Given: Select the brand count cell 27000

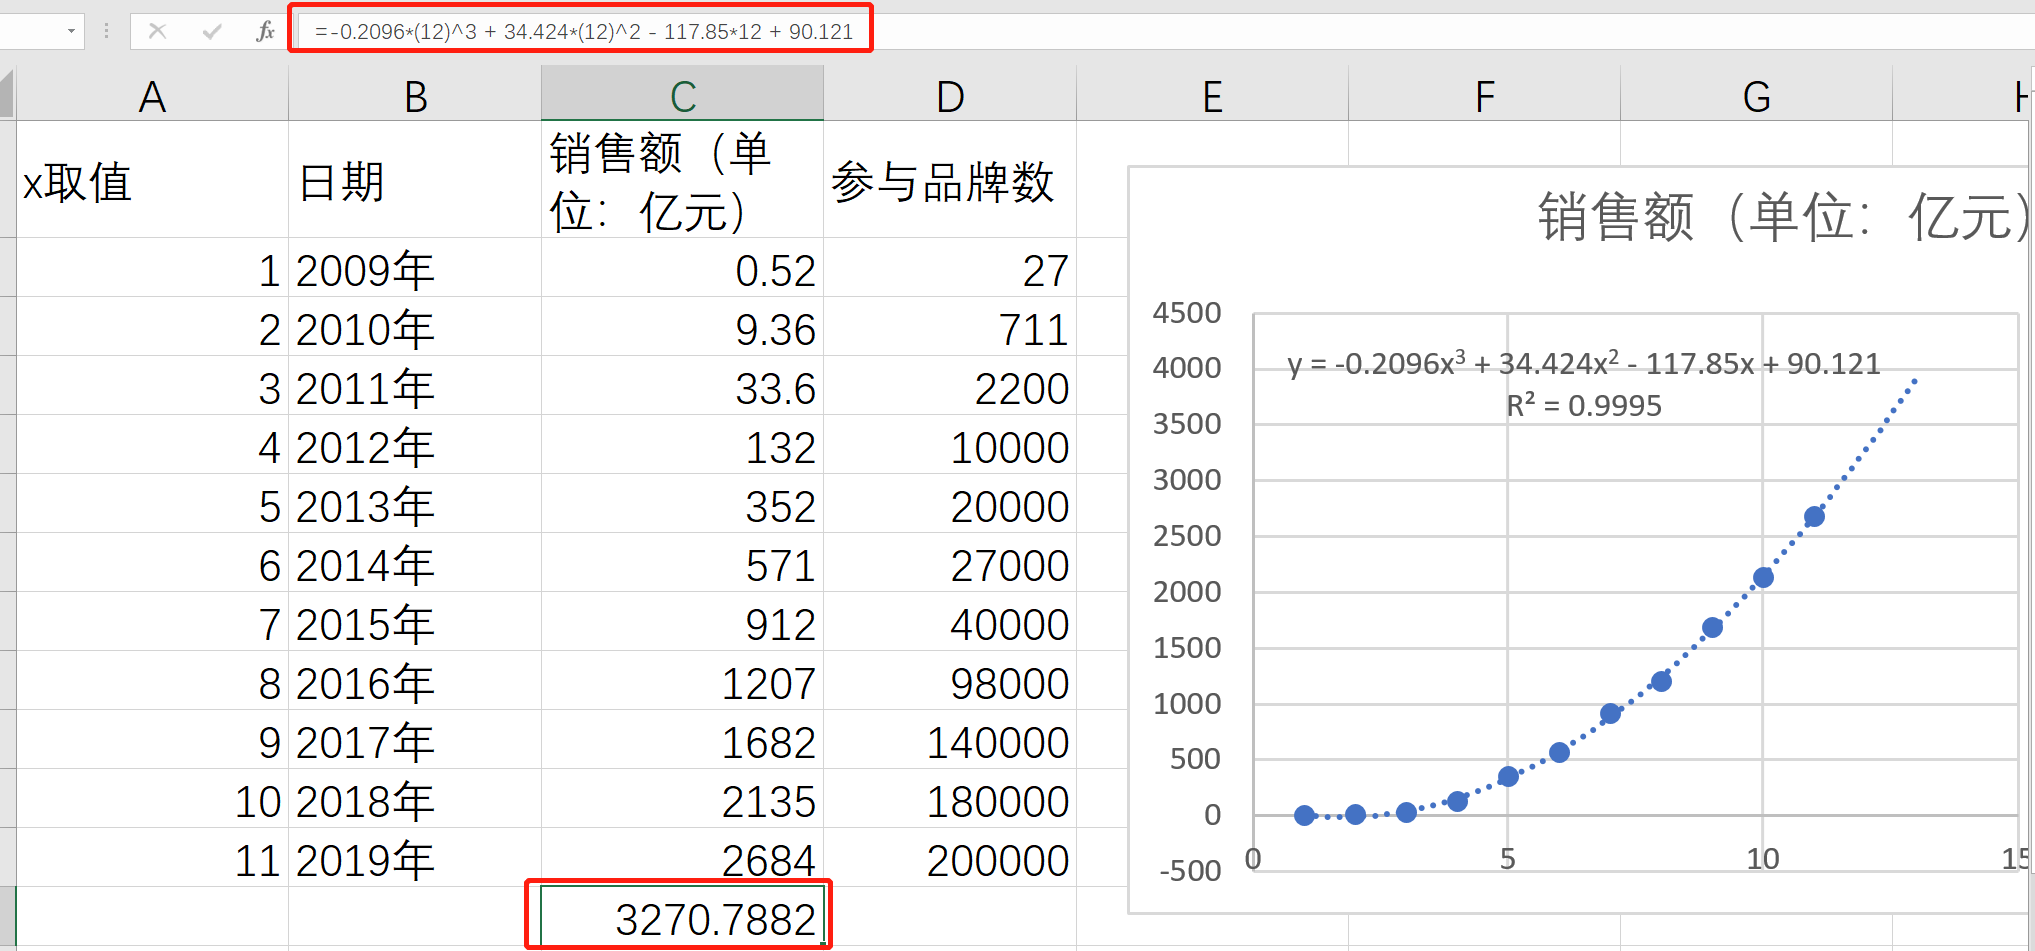Looking at the screenshot, I should click(x=950, y=563).
